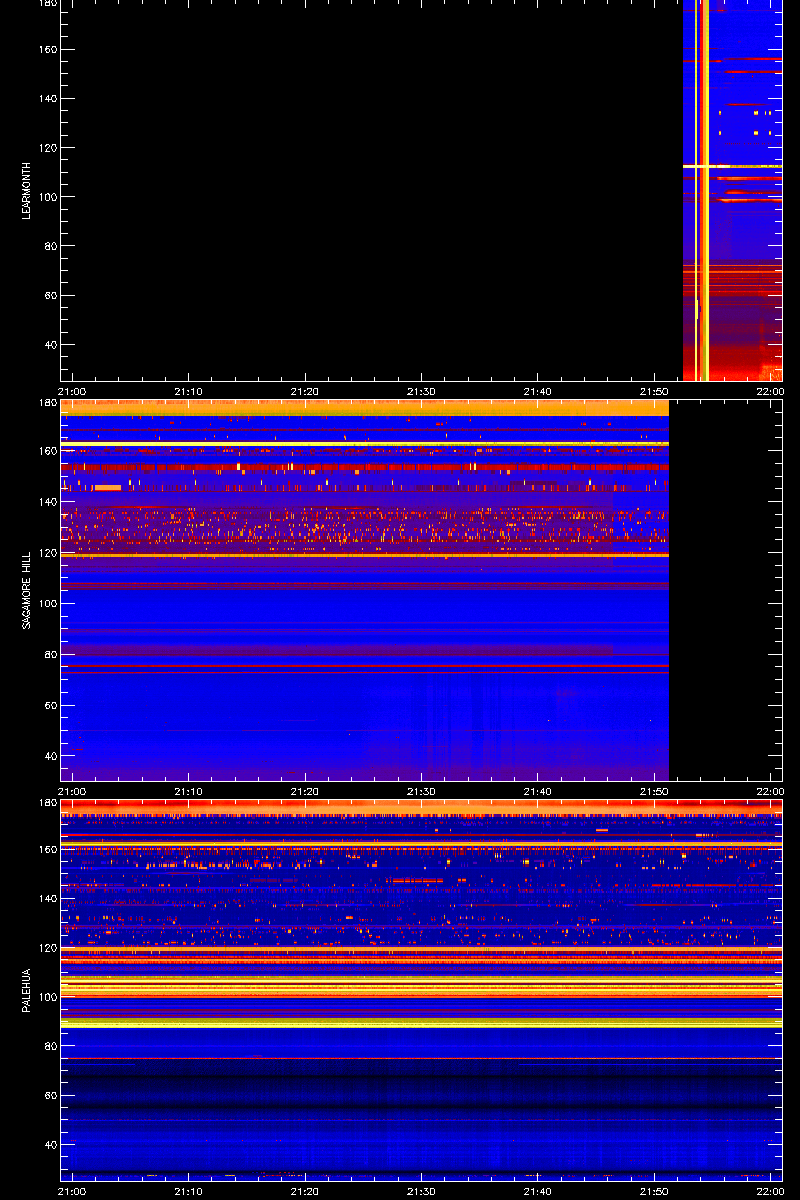Click 21:40 time label under Palehua panel
This screenshot has height=1200, width=800.
pos(538,1191)
